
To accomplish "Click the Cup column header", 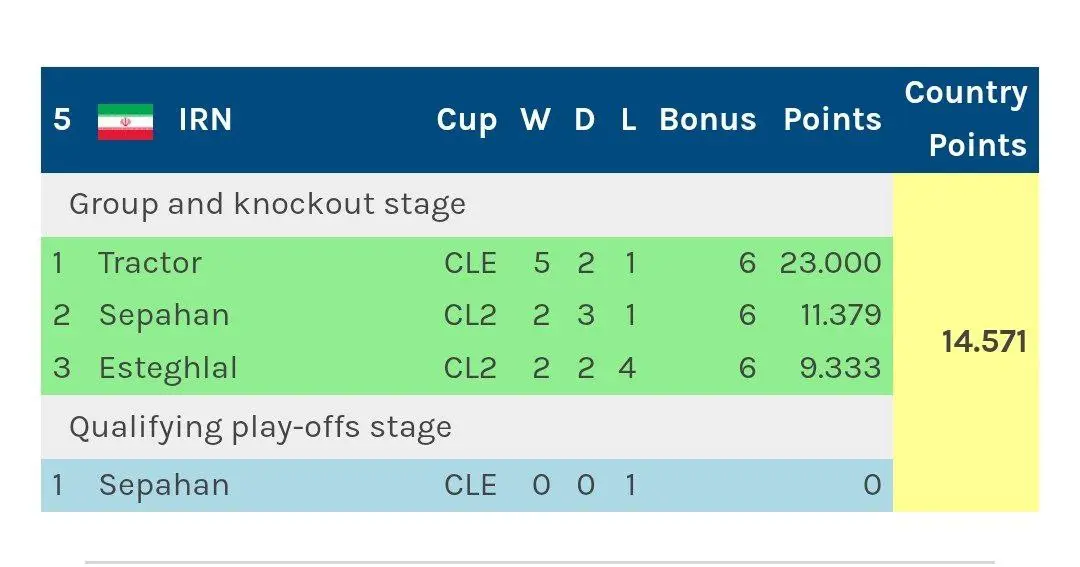I will (467, 120).
